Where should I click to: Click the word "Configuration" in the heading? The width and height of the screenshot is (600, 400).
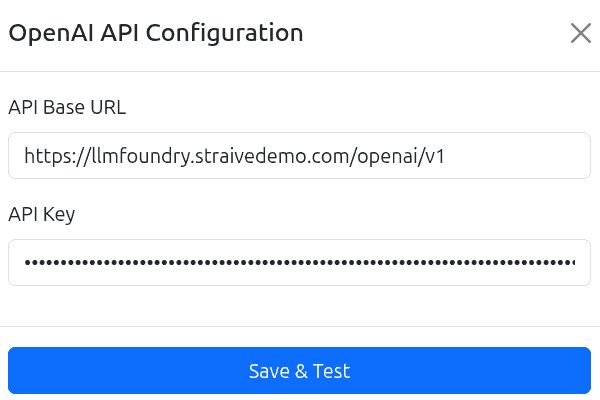(232, 33)
